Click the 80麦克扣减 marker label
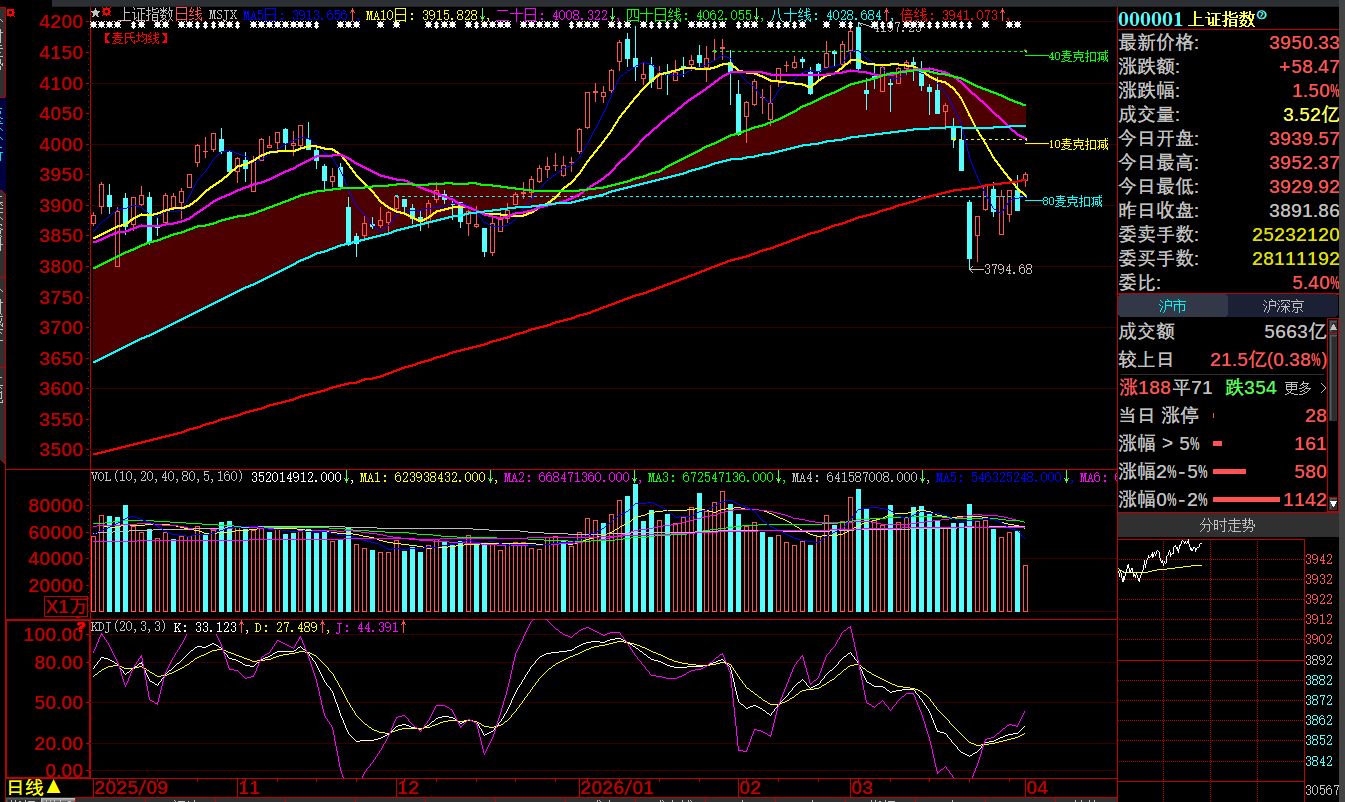The height and width of the screenshot is (802, 1345). coord(1072,201)
